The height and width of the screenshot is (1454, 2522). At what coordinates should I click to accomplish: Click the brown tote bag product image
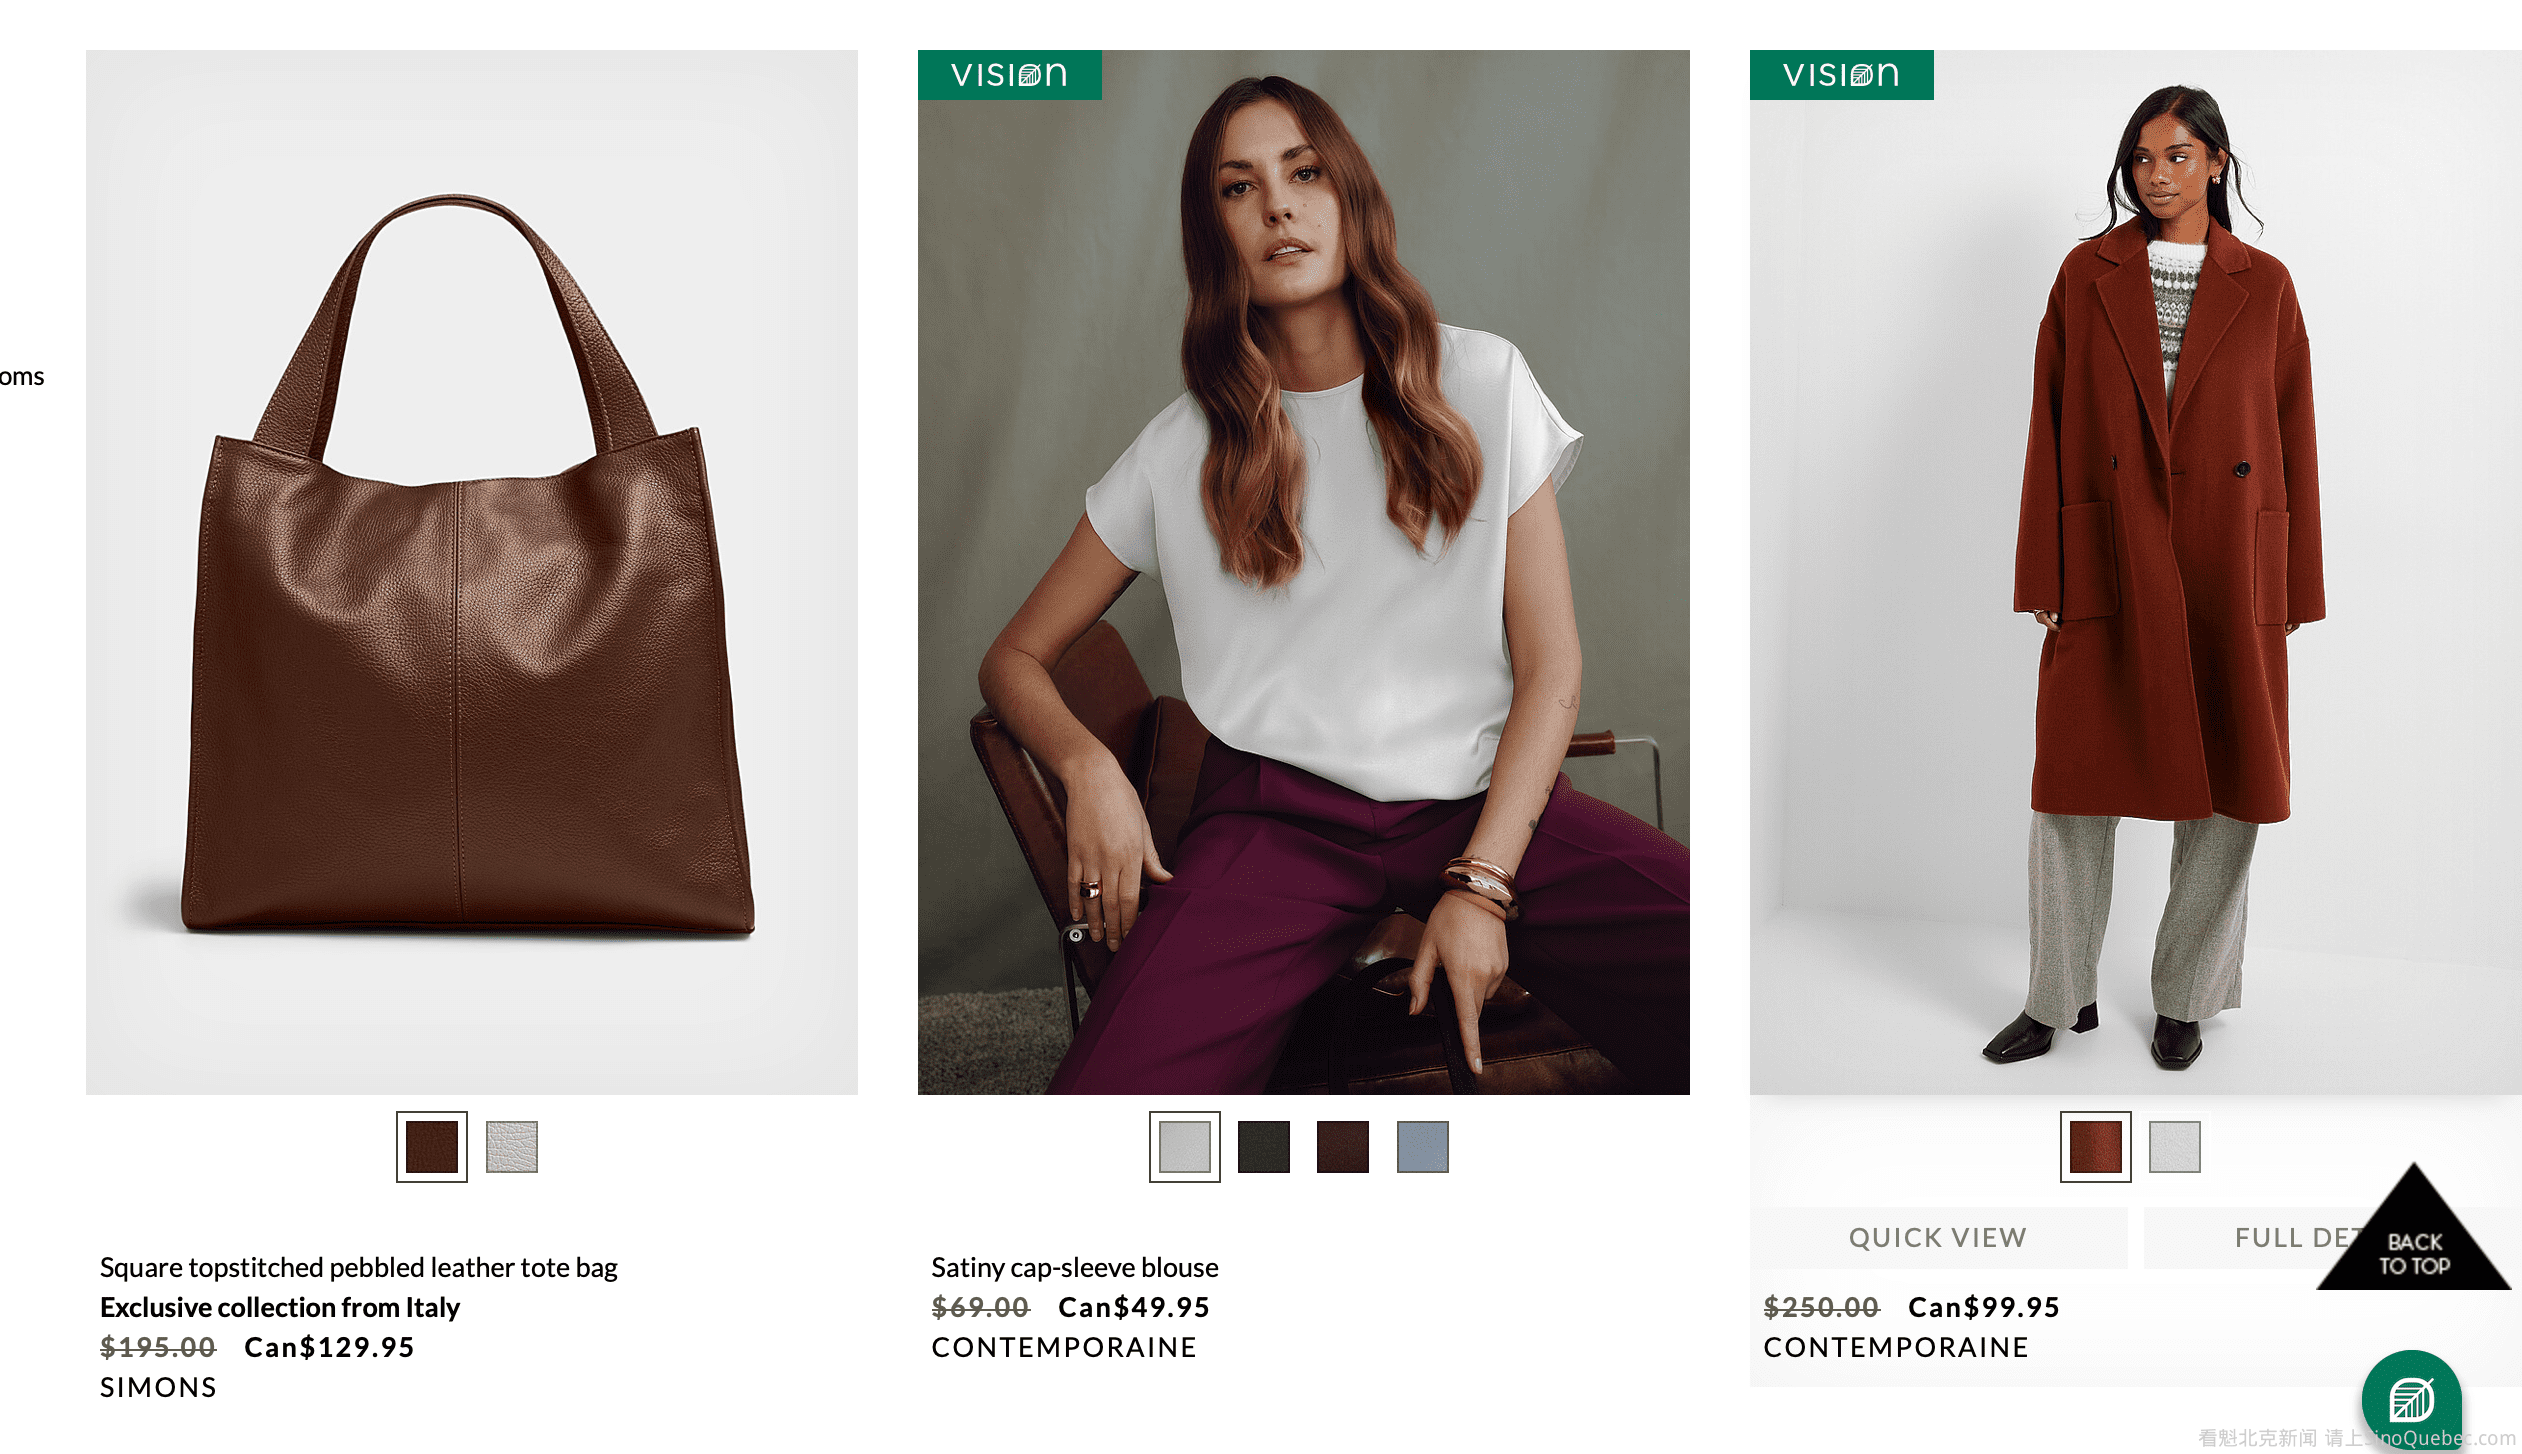[472, 572]
